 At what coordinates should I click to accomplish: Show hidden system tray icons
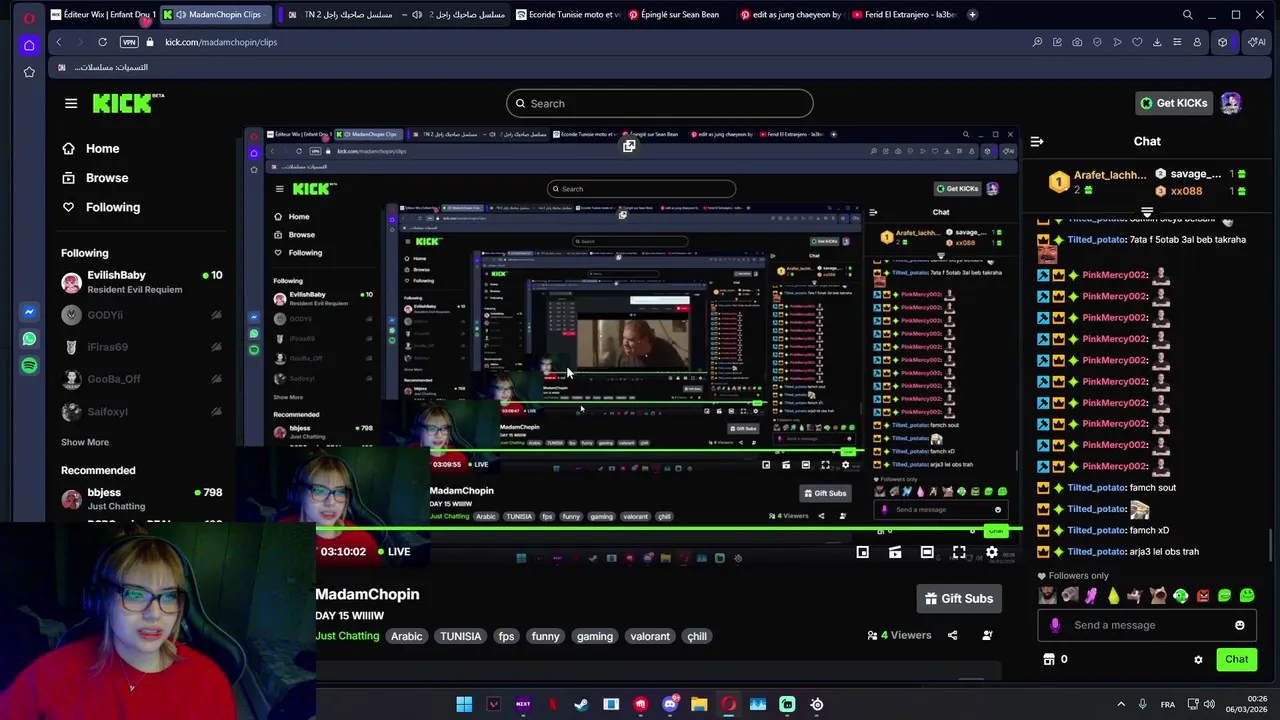pos(1120,705)
